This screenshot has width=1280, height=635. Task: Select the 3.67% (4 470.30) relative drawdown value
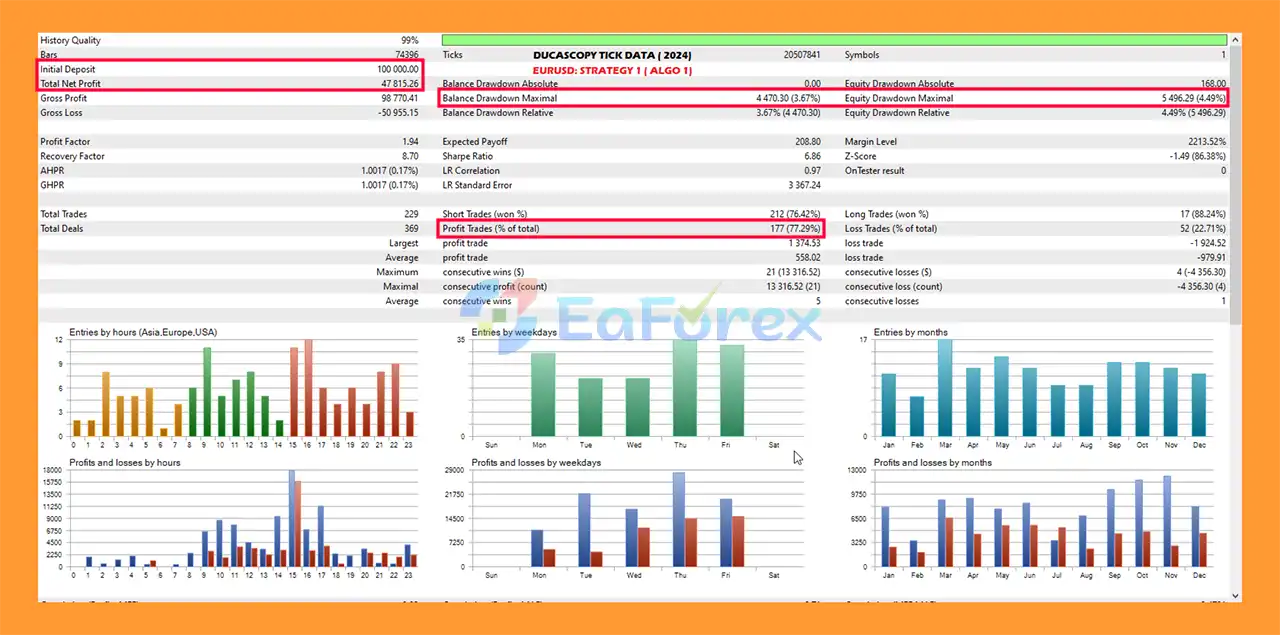(x=788, y=113)
